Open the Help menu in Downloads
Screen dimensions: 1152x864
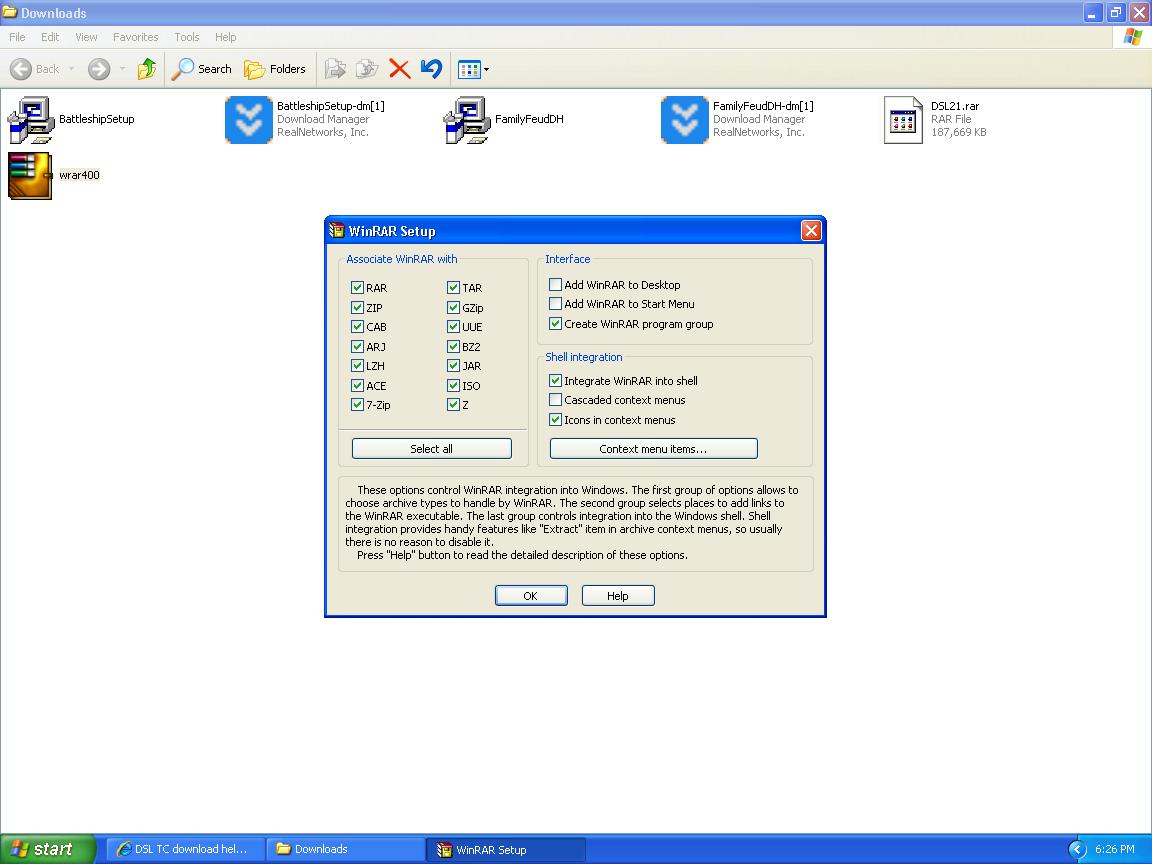point(226,37)
